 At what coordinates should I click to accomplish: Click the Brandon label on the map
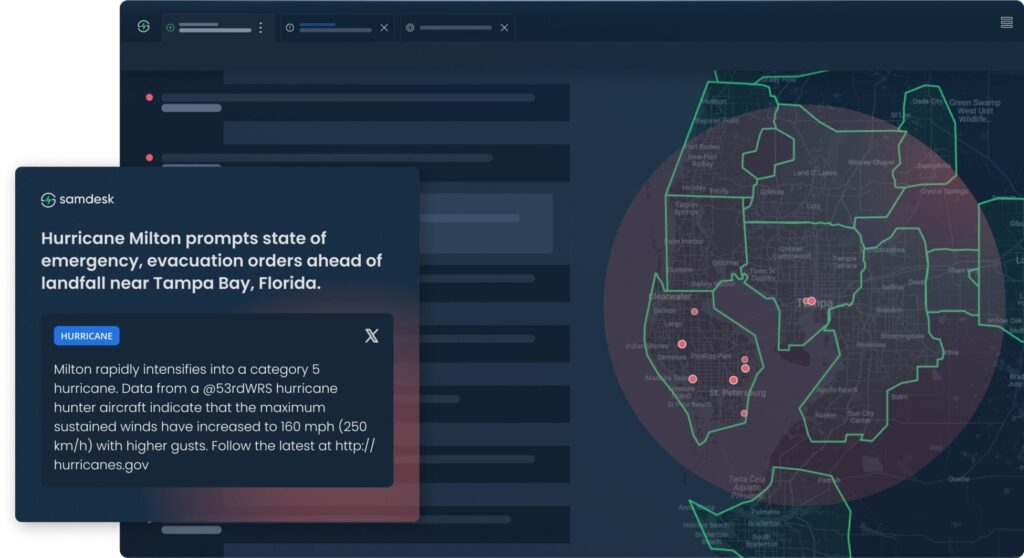[887, 310]
